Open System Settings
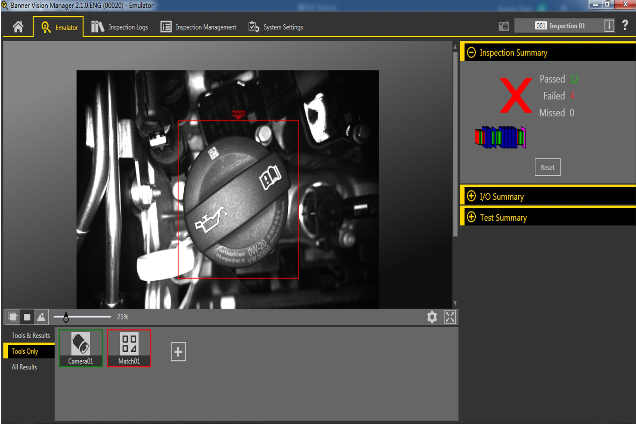The height and width of the screenshot is (424, 636). pyautogui.click(x=277, y=26)
